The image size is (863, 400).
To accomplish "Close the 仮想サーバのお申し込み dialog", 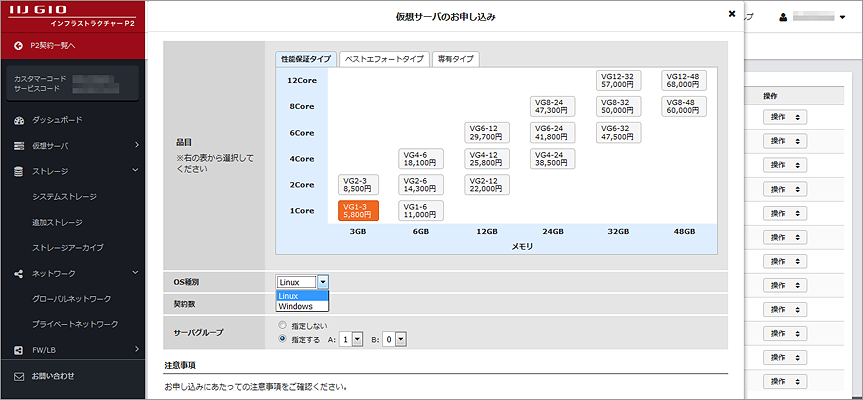I will coord(731,16).
